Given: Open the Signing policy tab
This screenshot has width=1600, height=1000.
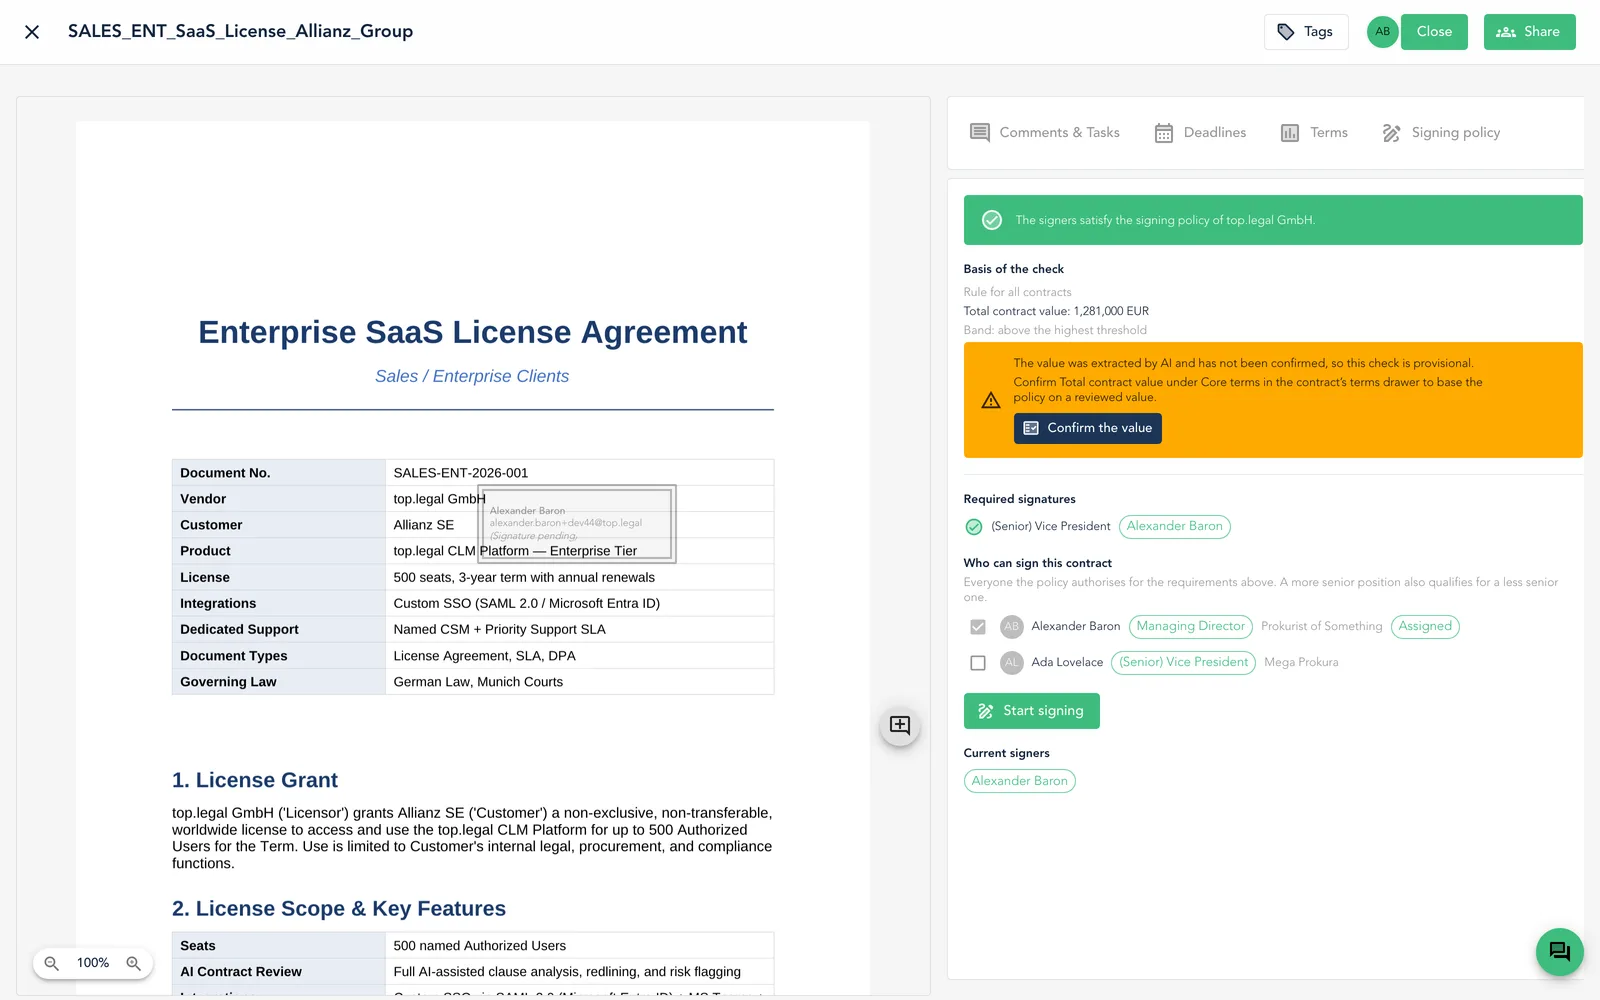Looking at the screenshot, I should coord(1441,133).
